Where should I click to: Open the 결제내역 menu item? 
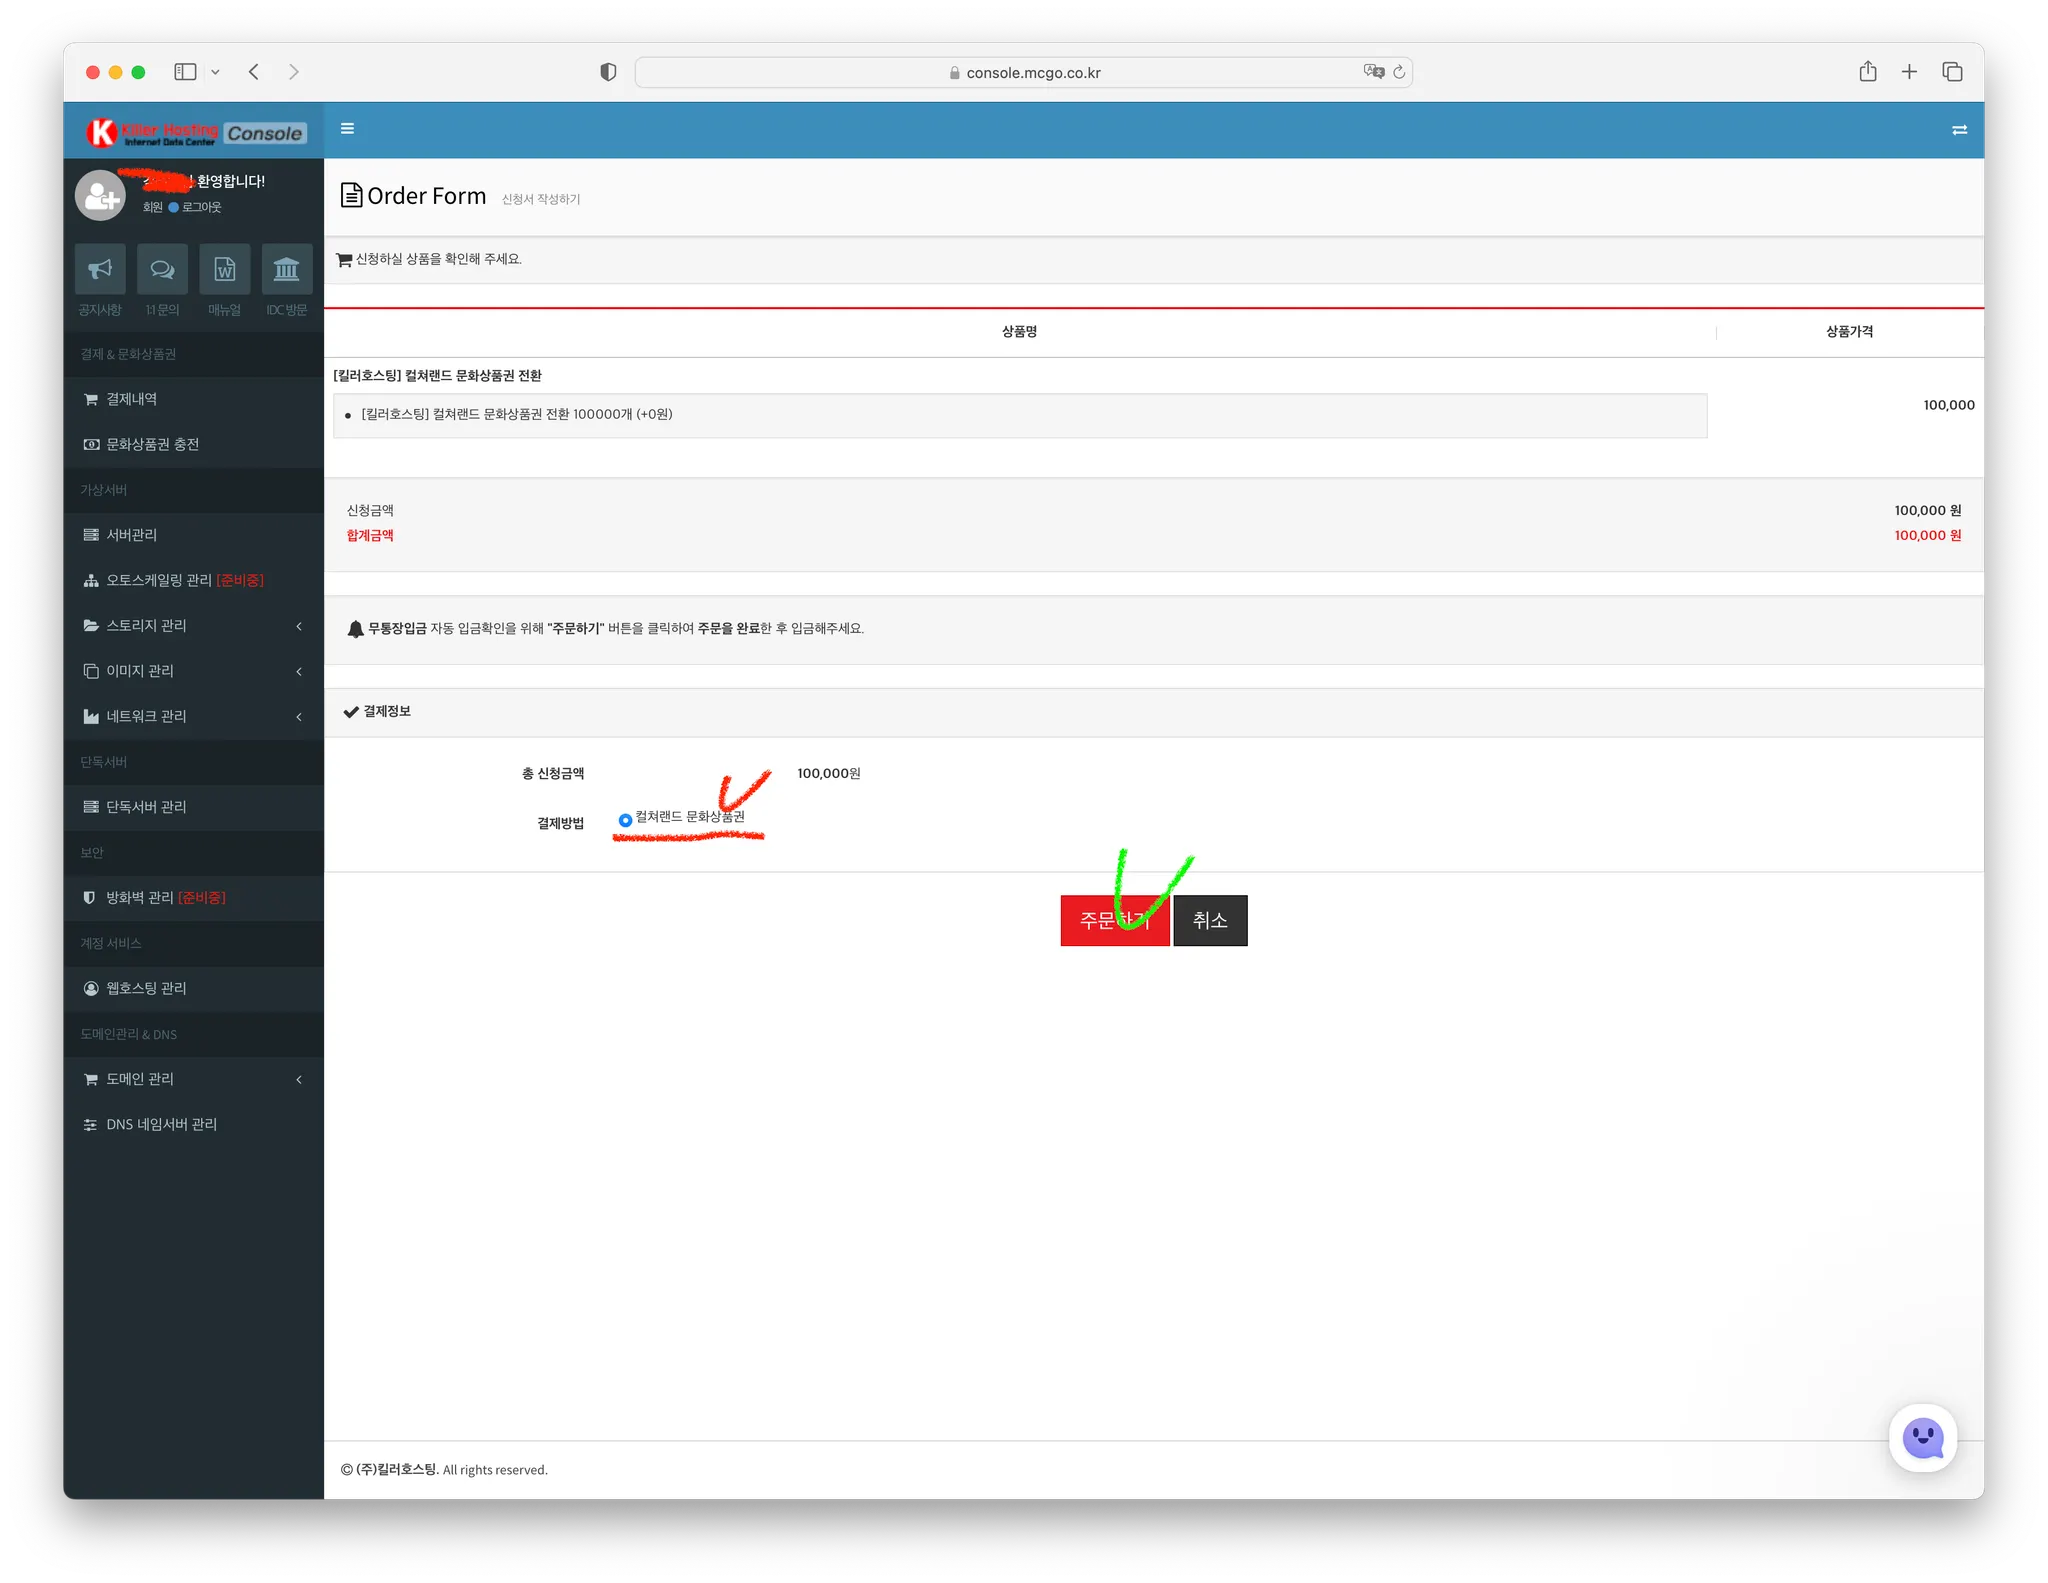coord(132,399)
